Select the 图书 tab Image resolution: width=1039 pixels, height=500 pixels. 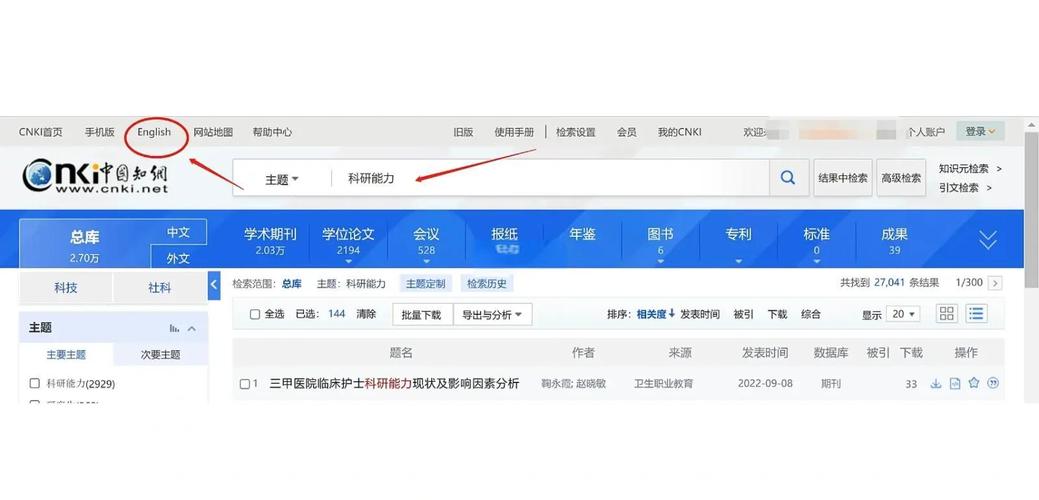click(661, 241)
